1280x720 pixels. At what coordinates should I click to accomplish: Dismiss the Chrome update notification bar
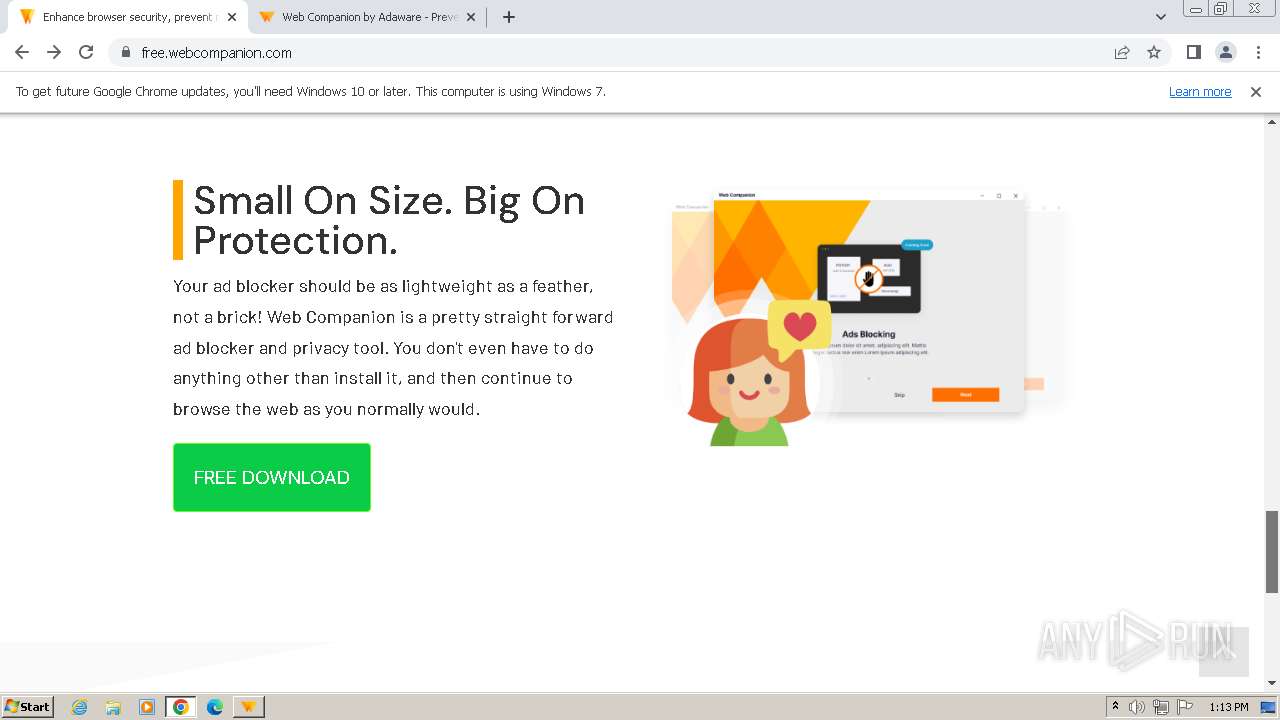click(1256, 91)
